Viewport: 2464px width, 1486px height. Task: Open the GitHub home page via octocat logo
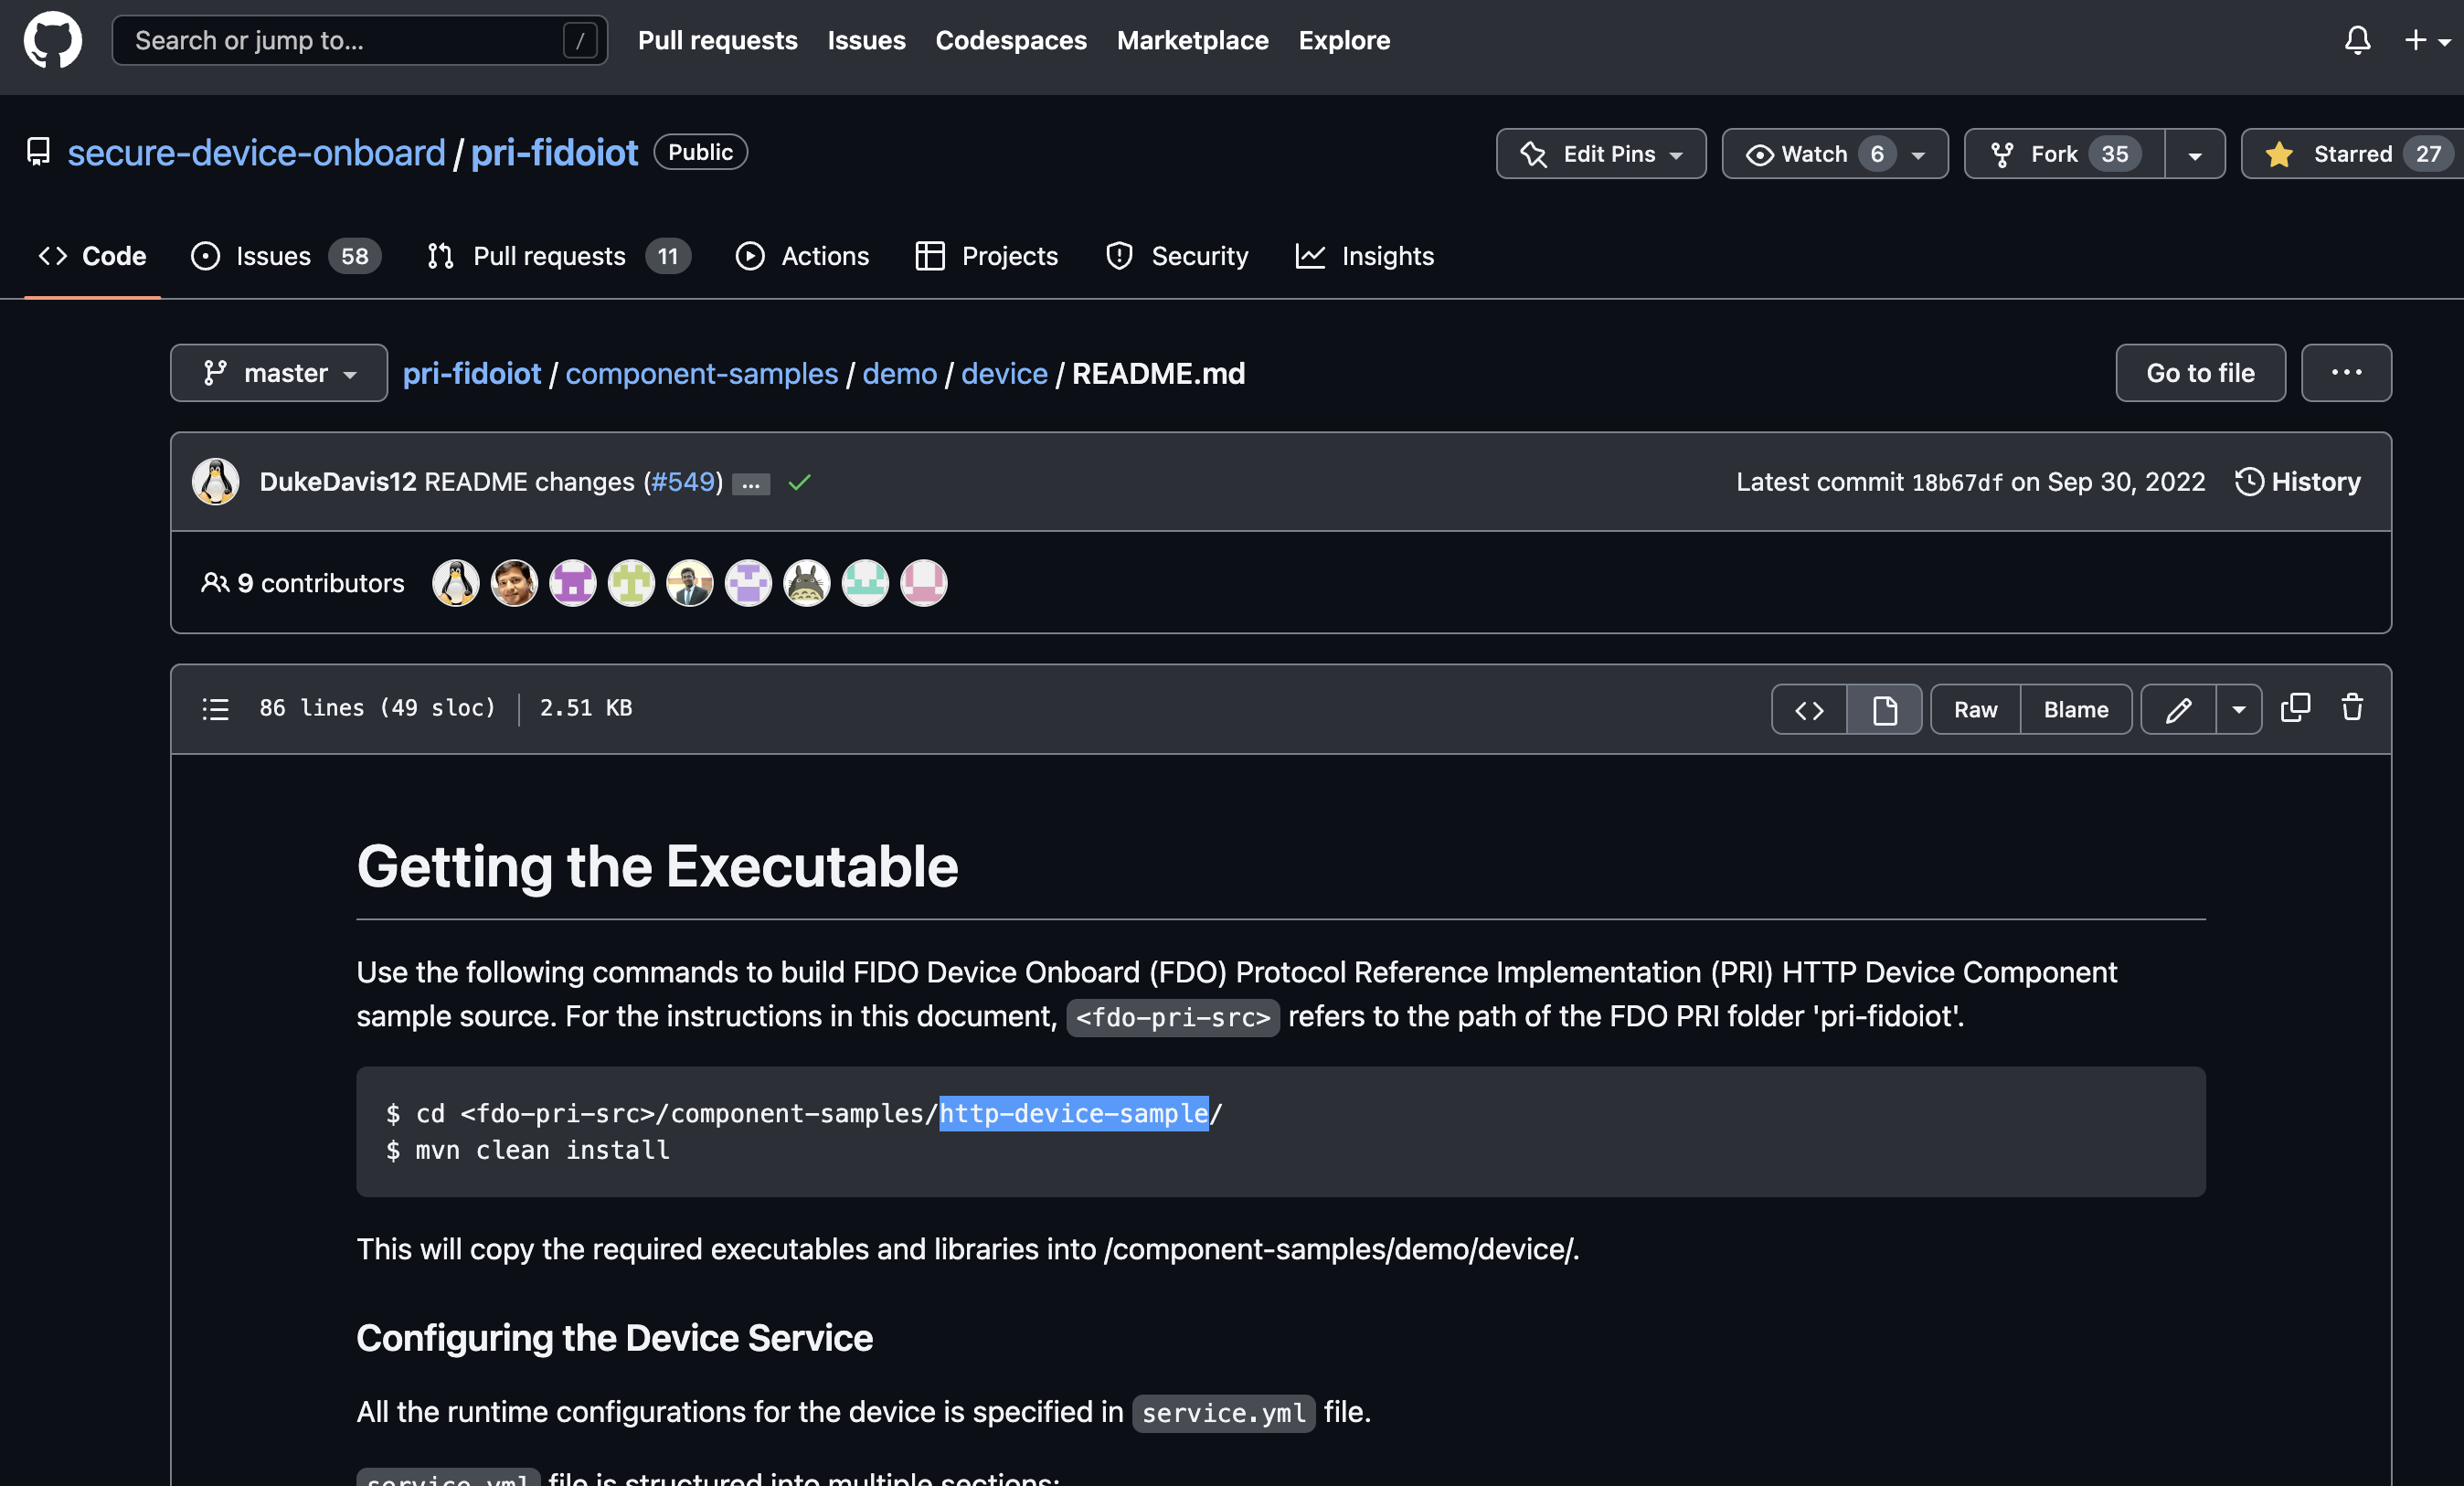pyautogui.click(x=51, y=40)
